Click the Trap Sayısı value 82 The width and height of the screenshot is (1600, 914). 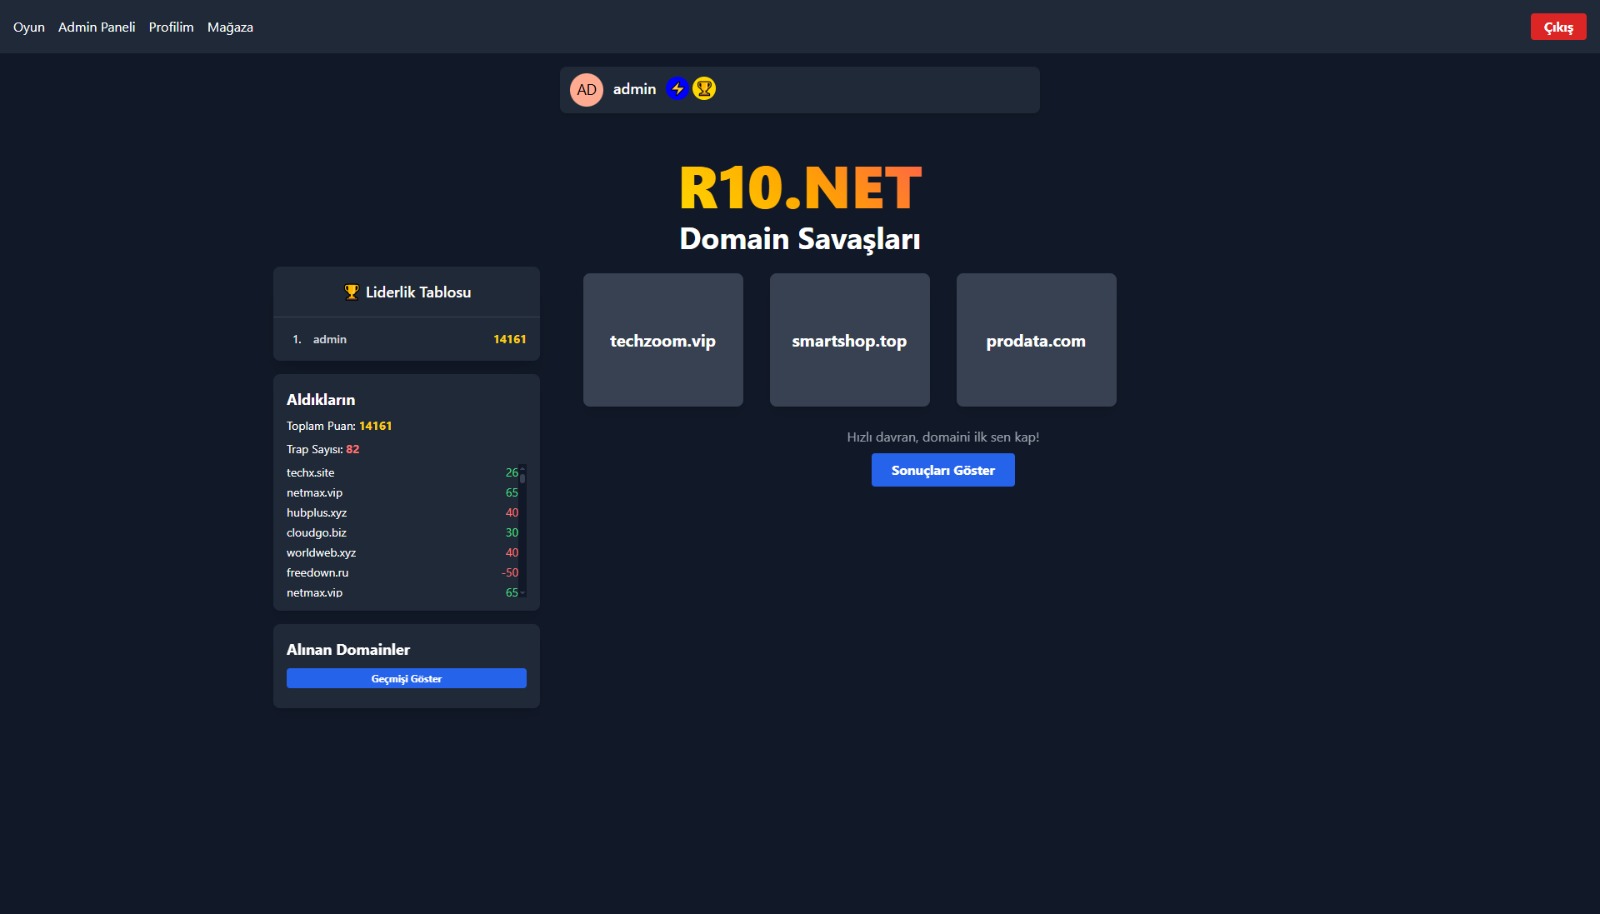point(352,449)
